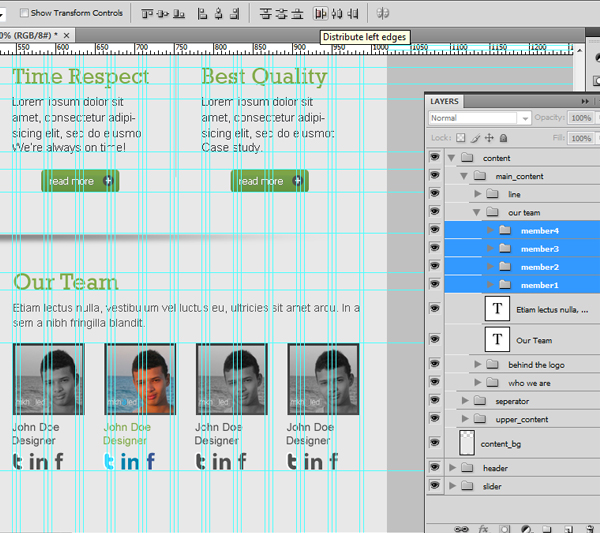Click the content_bg layer thumbnail

pos(467,443)
